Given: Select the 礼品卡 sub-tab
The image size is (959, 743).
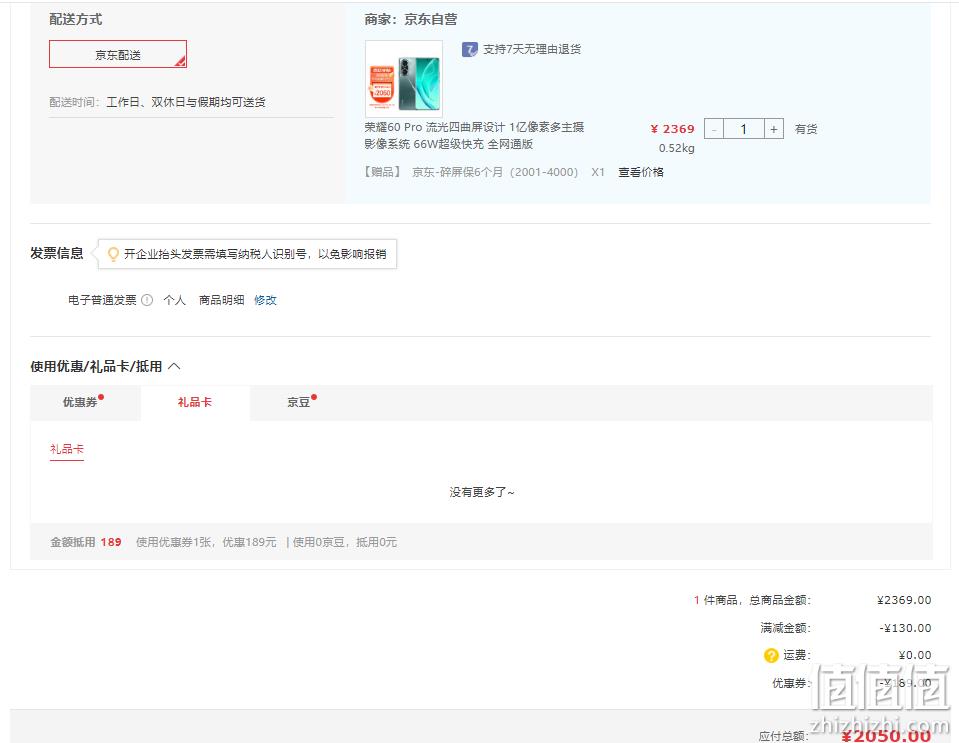Looking at the screenshot, I should tap(67, 449).
